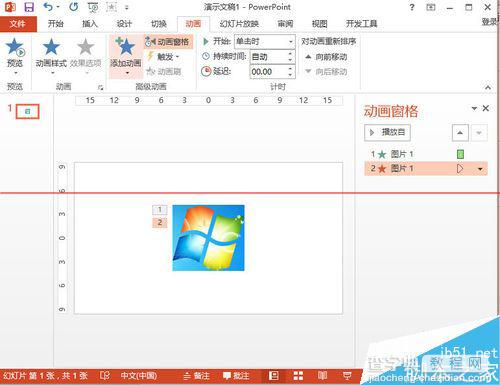Click the language indicator in status bar
This screenshot has width=500, height=385.
pyautogui.click(x=139, y=376)
